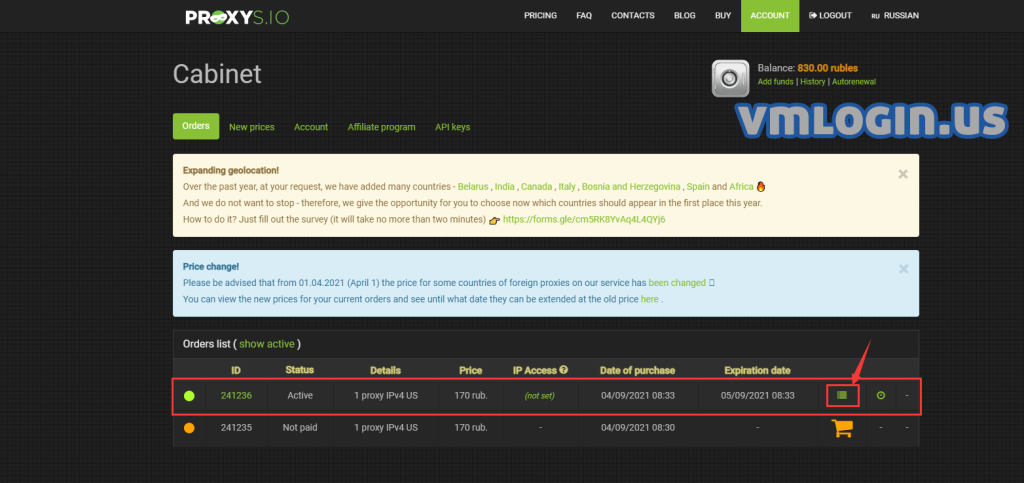1024x483 pixels.
Task: Close the Price change notice
Action: 903,268
